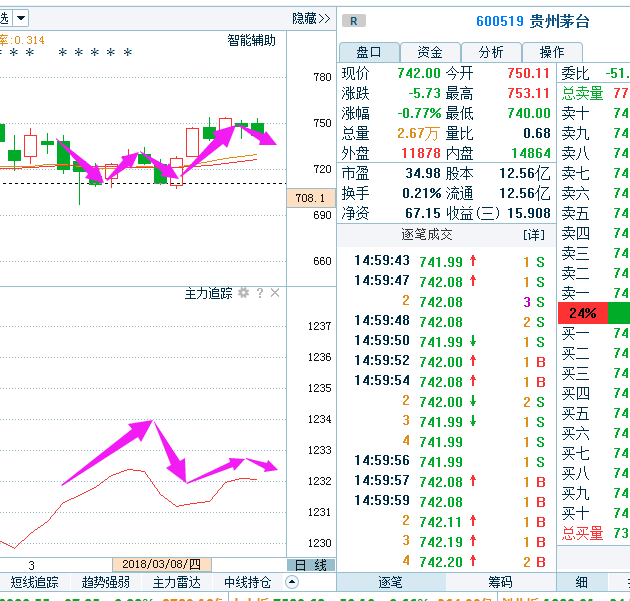Collapse the side panel with 隐藏>>
The width and height of the screenshot is (630, 601).
point(311,18)
